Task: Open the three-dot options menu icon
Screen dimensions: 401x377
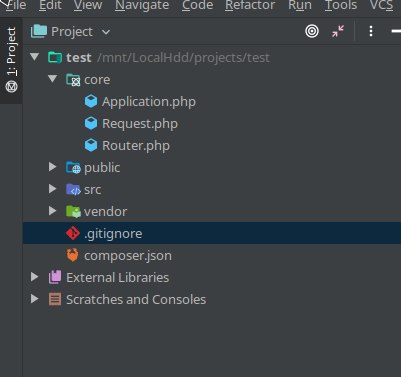Action: click(371, 31)
